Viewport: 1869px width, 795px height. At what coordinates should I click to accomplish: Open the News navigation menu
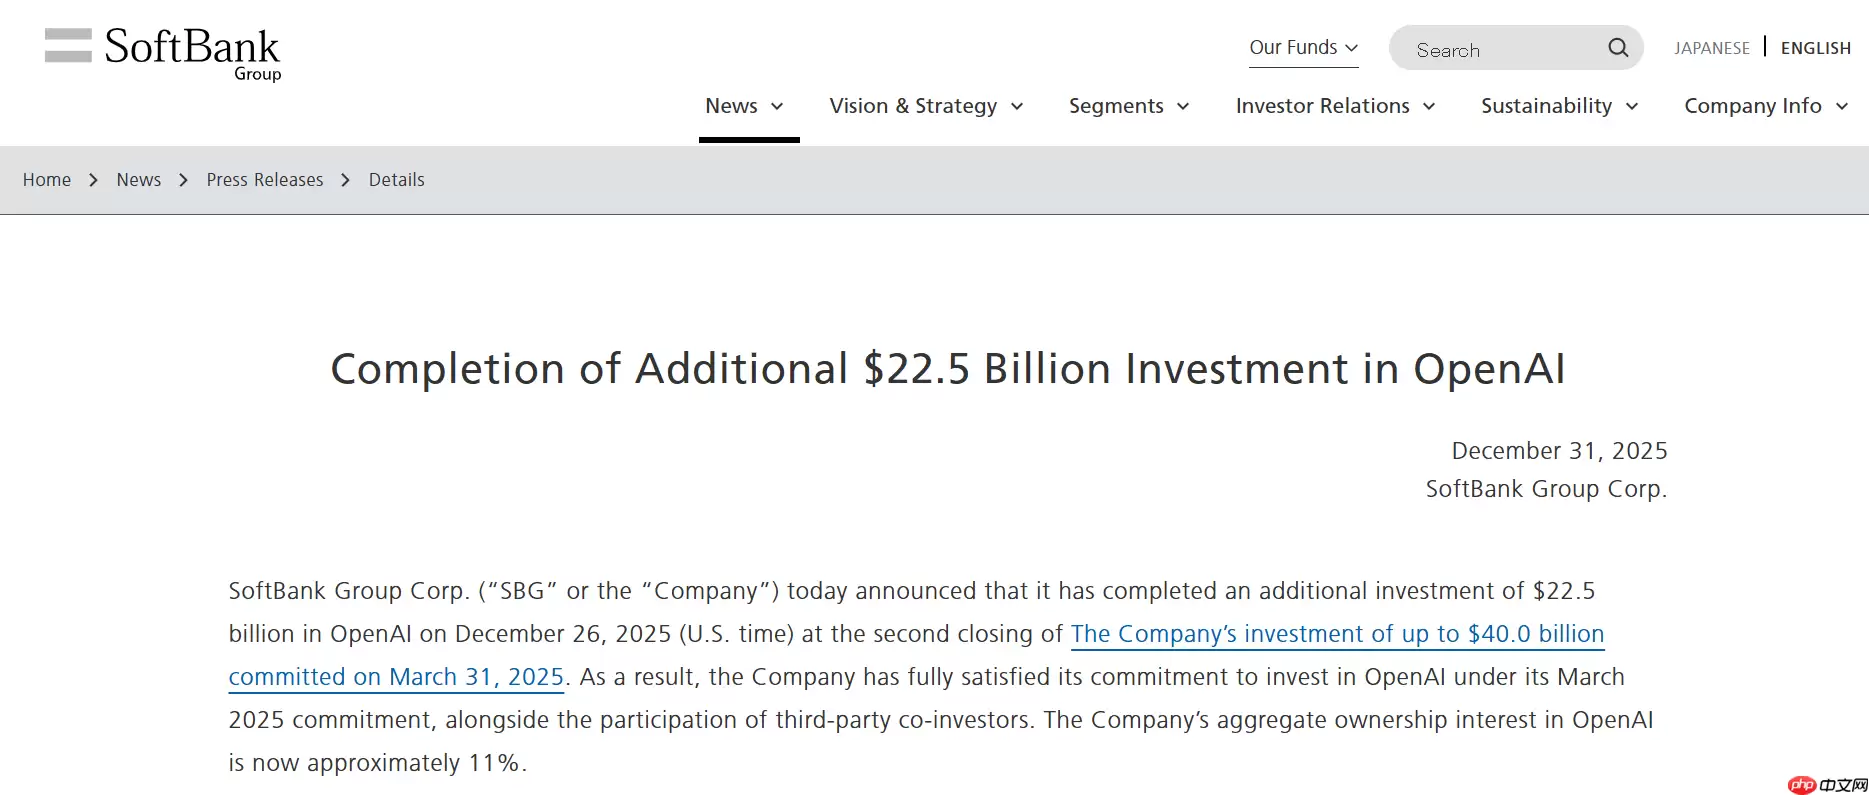[x=744, y=106]
